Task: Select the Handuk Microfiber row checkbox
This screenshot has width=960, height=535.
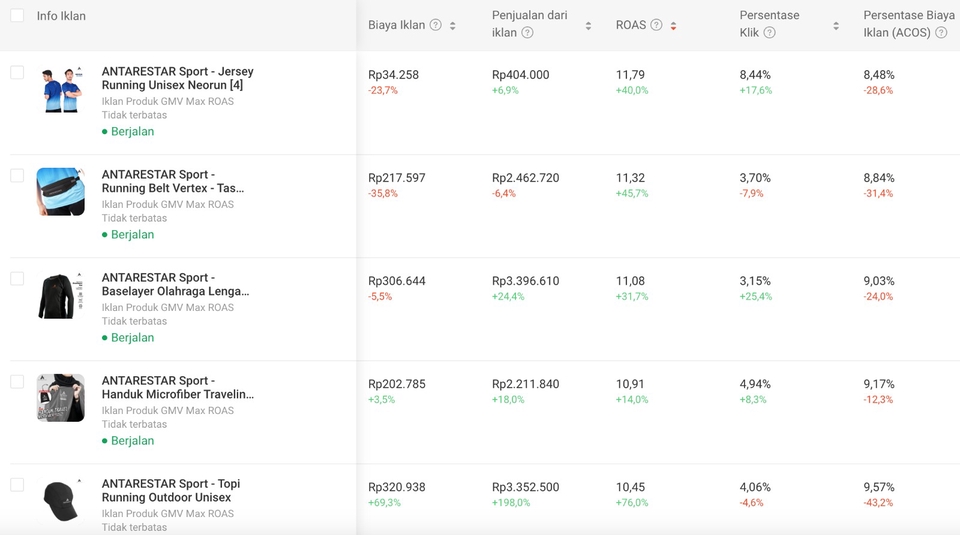Action: click(x=17, y=382)
